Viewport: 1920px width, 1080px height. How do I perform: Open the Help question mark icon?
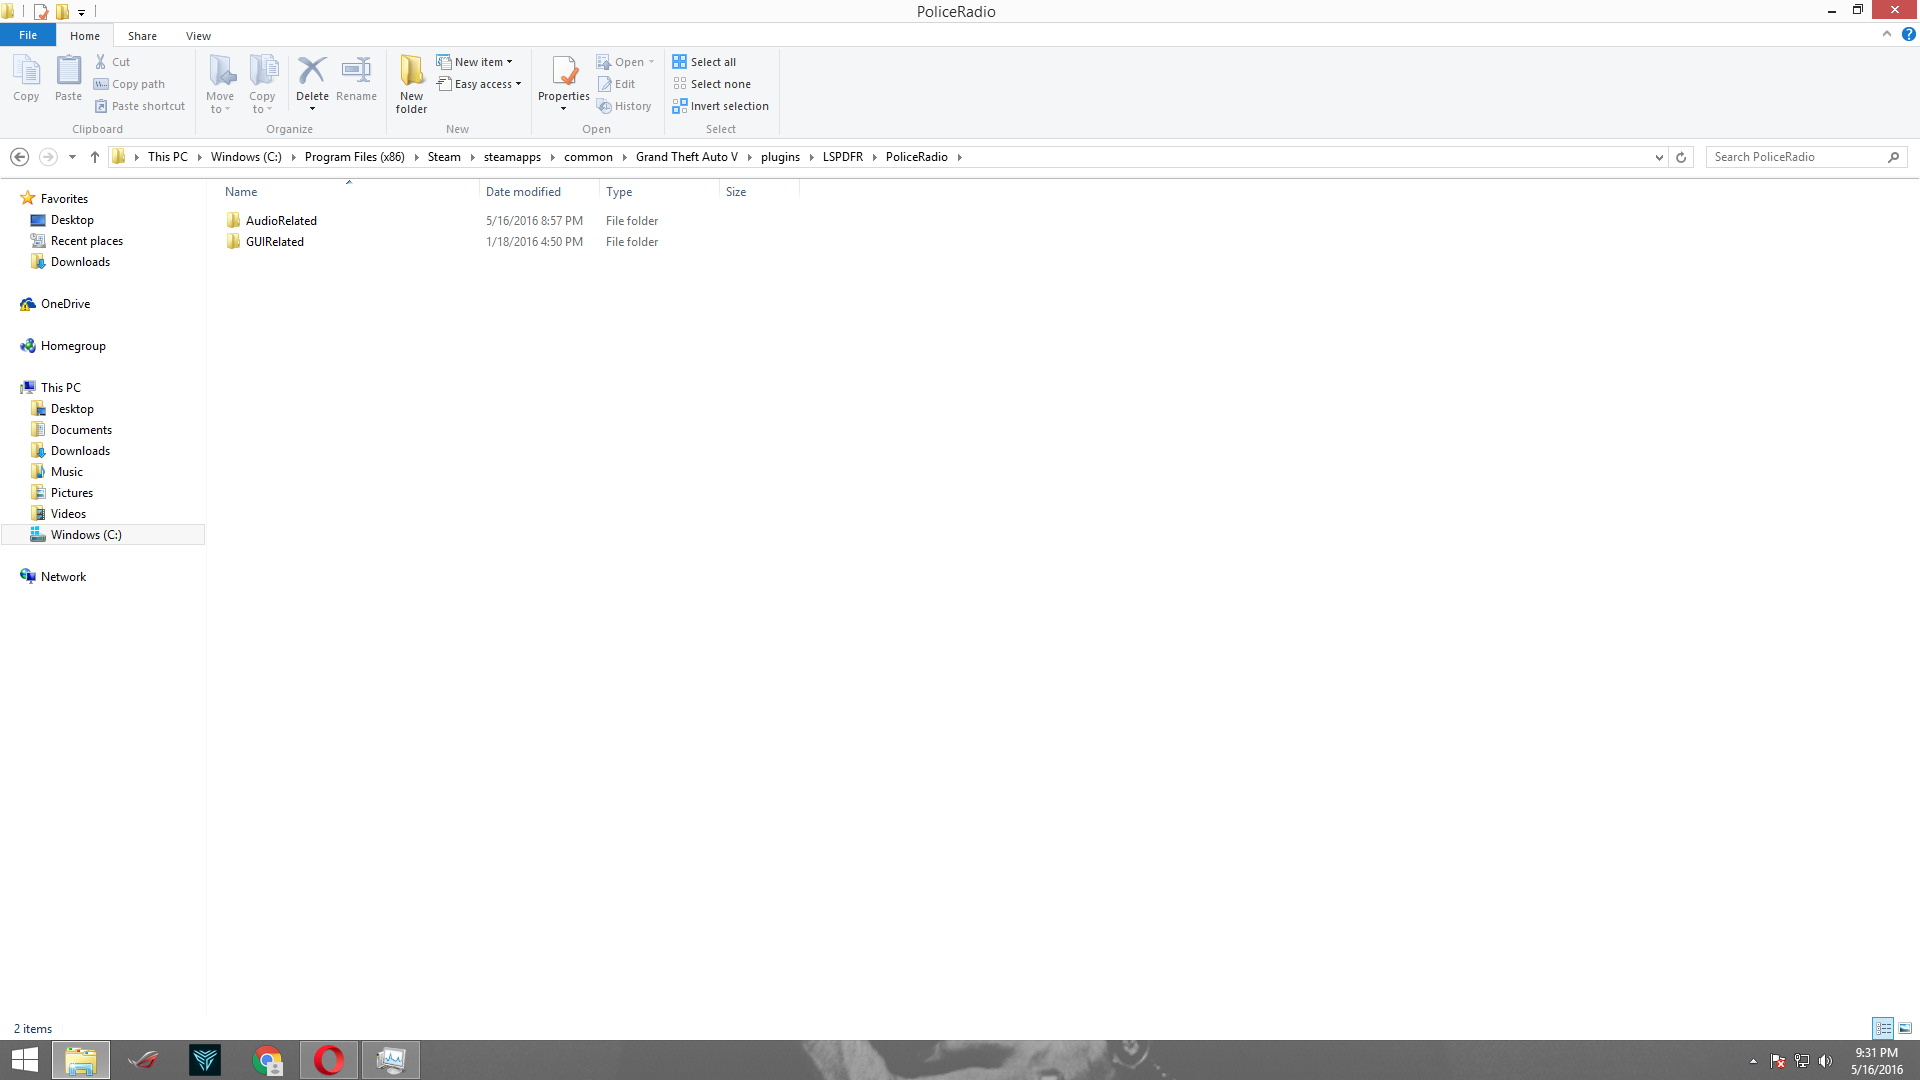click(x=1908, y=34)
